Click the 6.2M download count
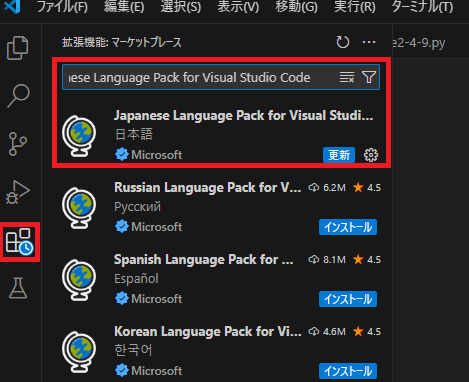The height and width of the screenshot is (382, 469). click(327, 188)
